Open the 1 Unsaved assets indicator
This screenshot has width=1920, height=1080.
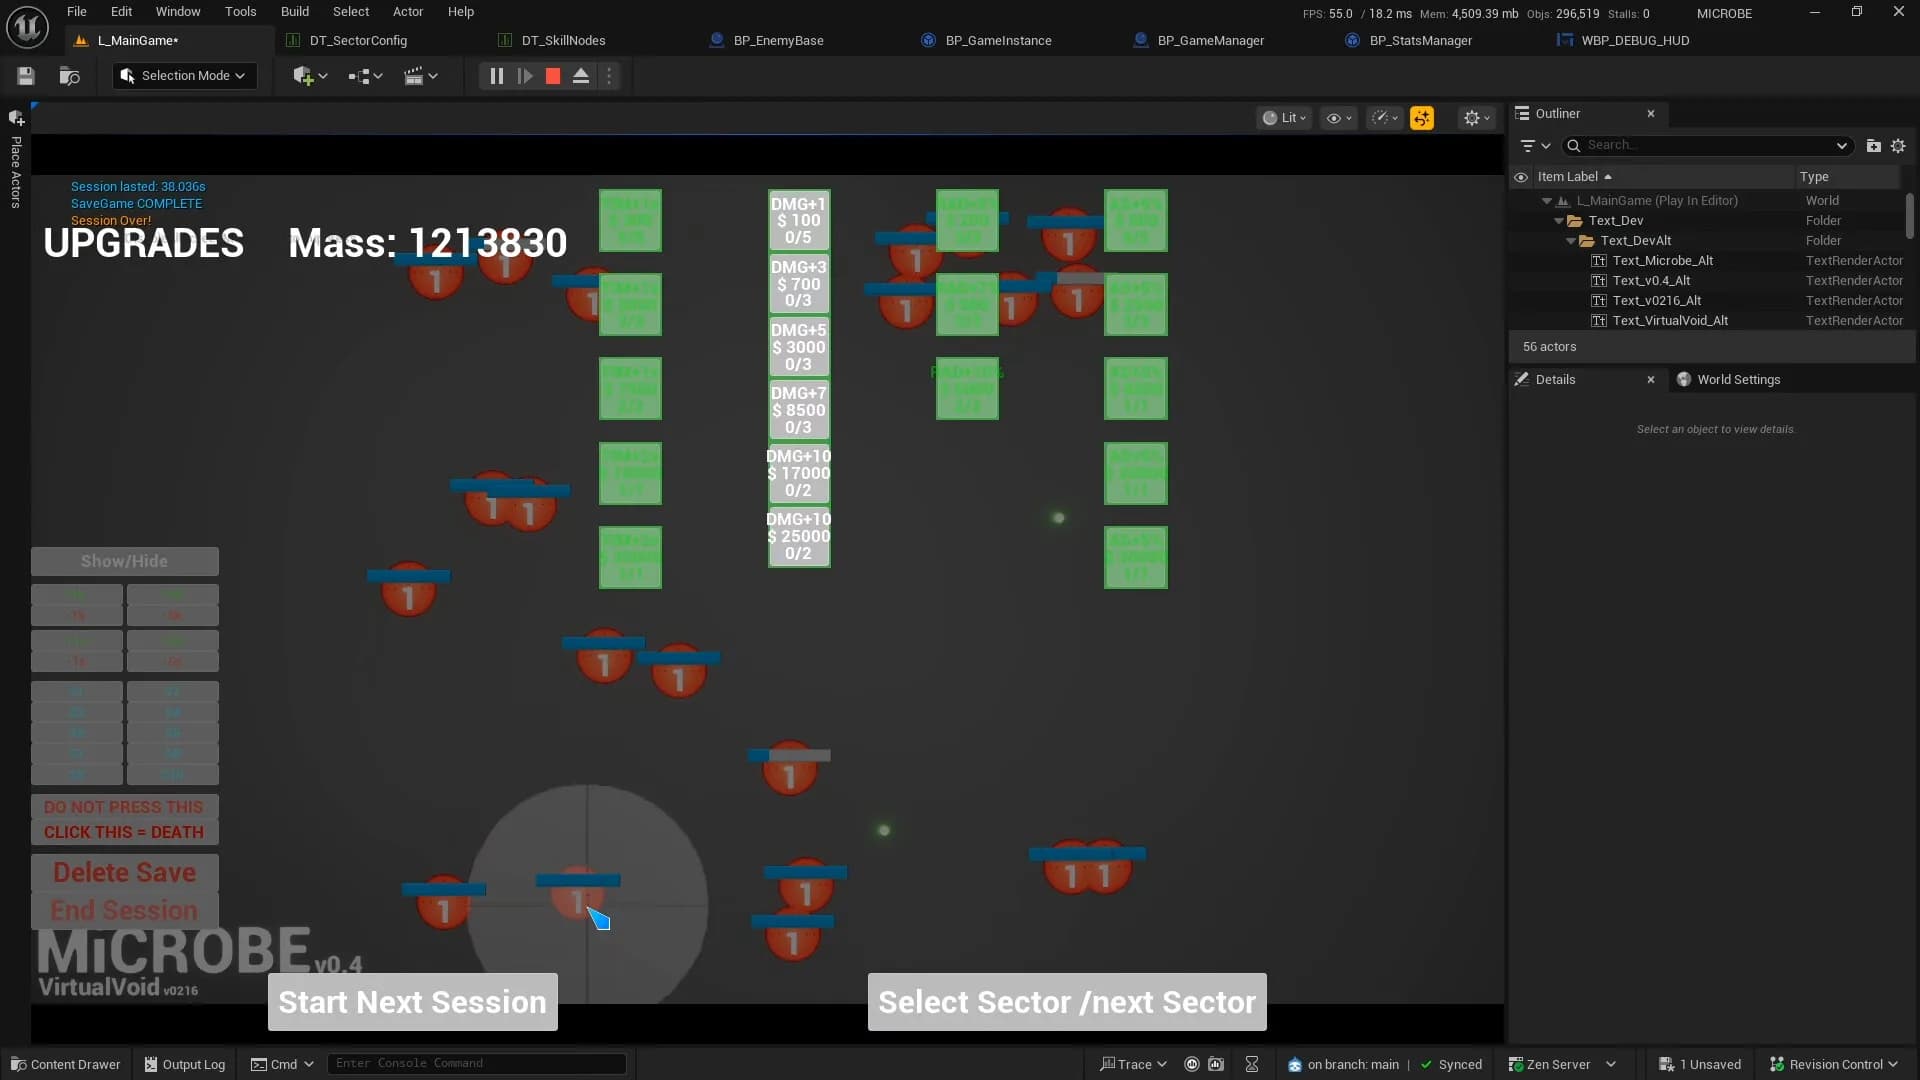(x=1700, y=1064)
